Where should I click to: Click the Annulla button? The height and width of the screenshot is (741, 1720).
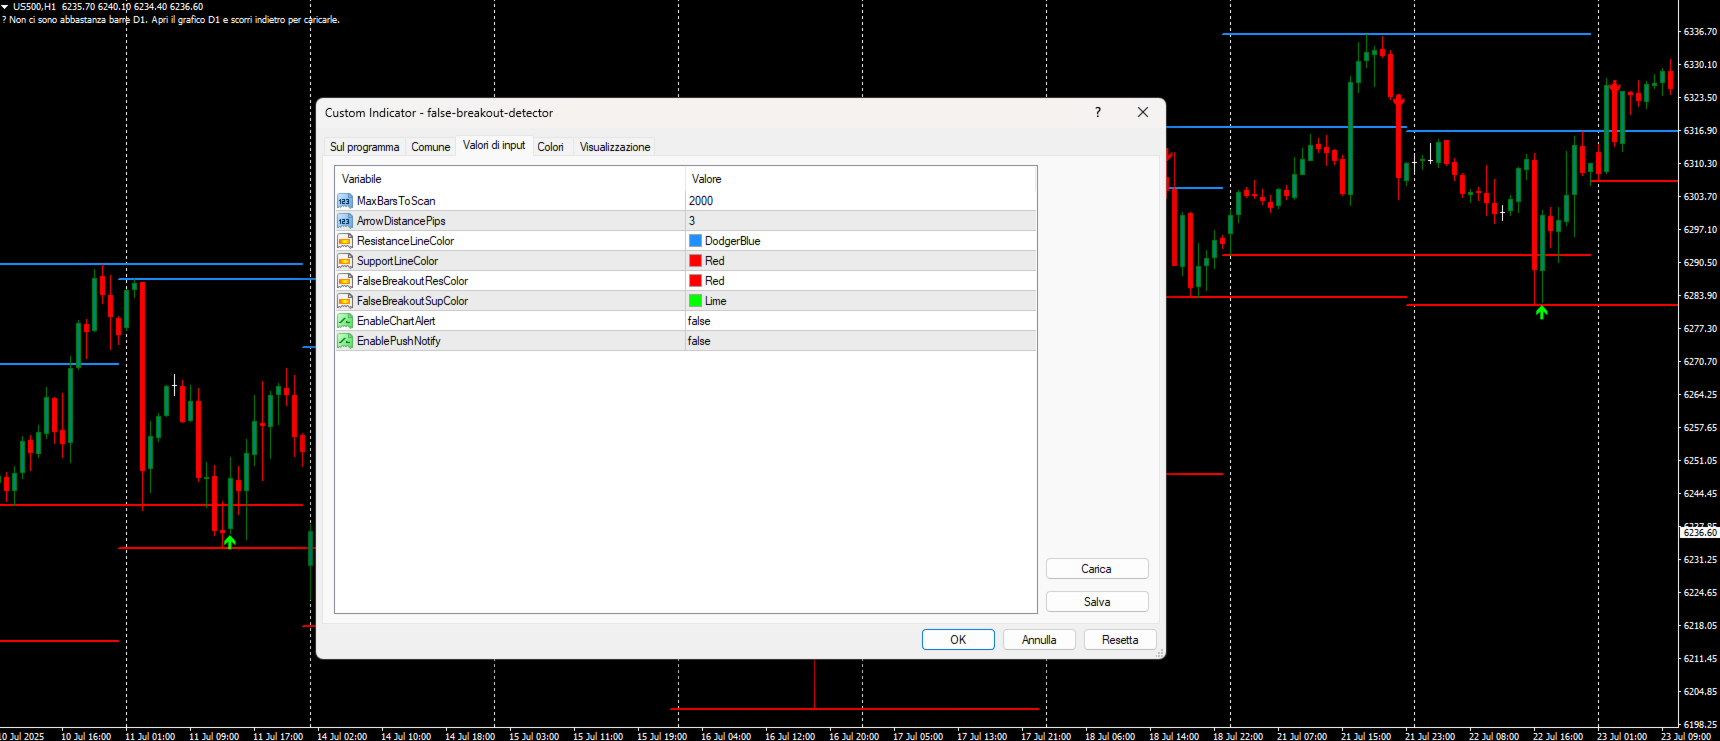[1039, 640]
